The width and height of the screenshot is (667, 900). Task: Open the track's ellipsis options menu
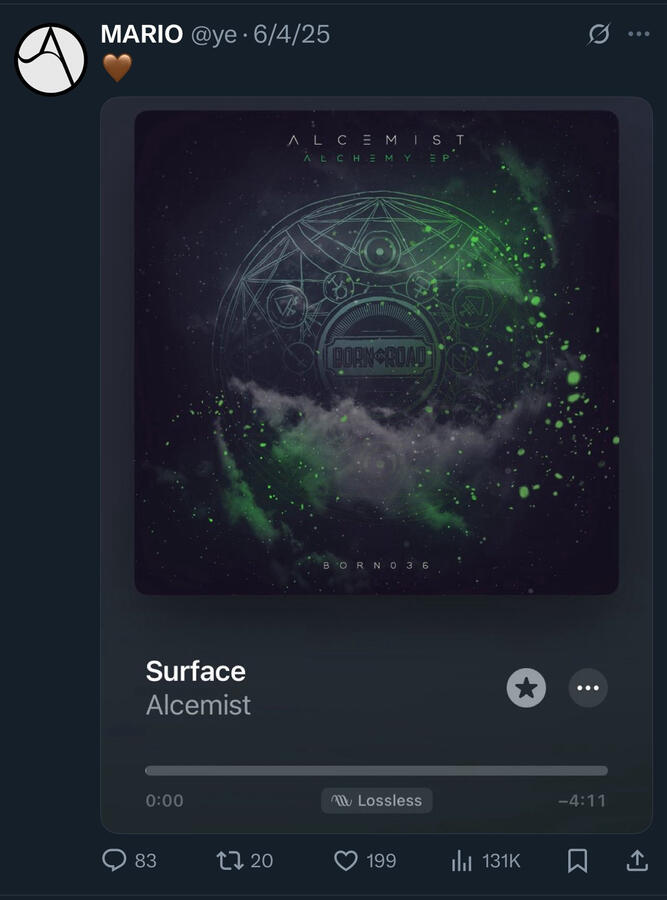588,688
